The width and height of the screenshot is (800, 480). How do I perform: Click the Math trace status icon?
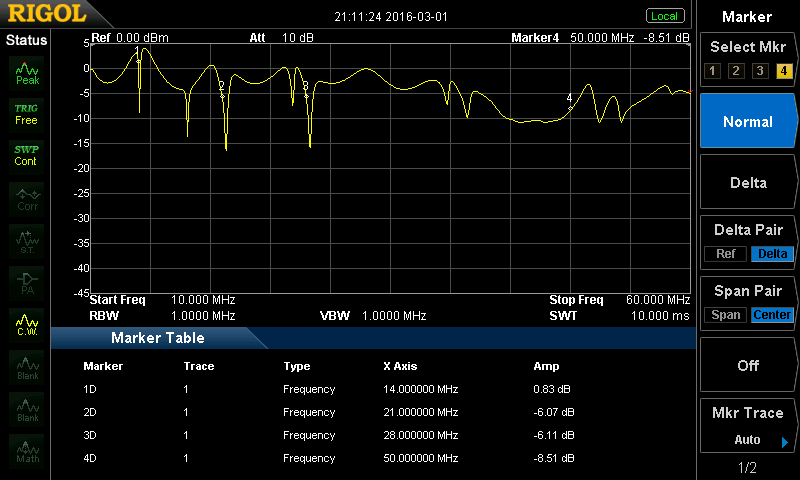point(27,451)
